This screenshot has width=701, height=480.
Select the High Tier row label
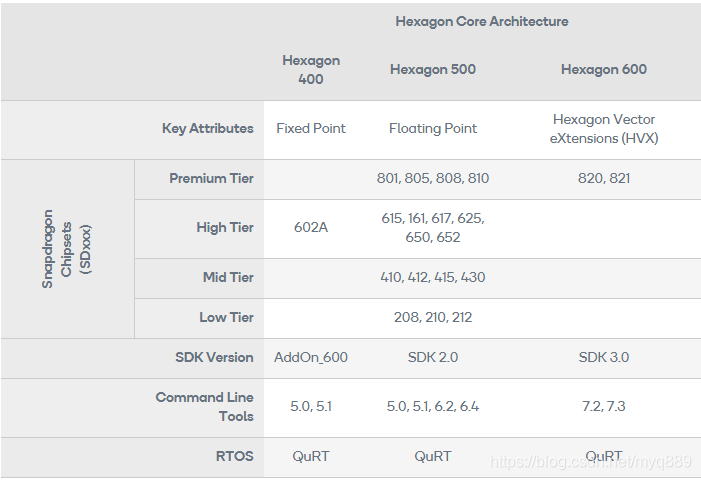coord(225,227)
